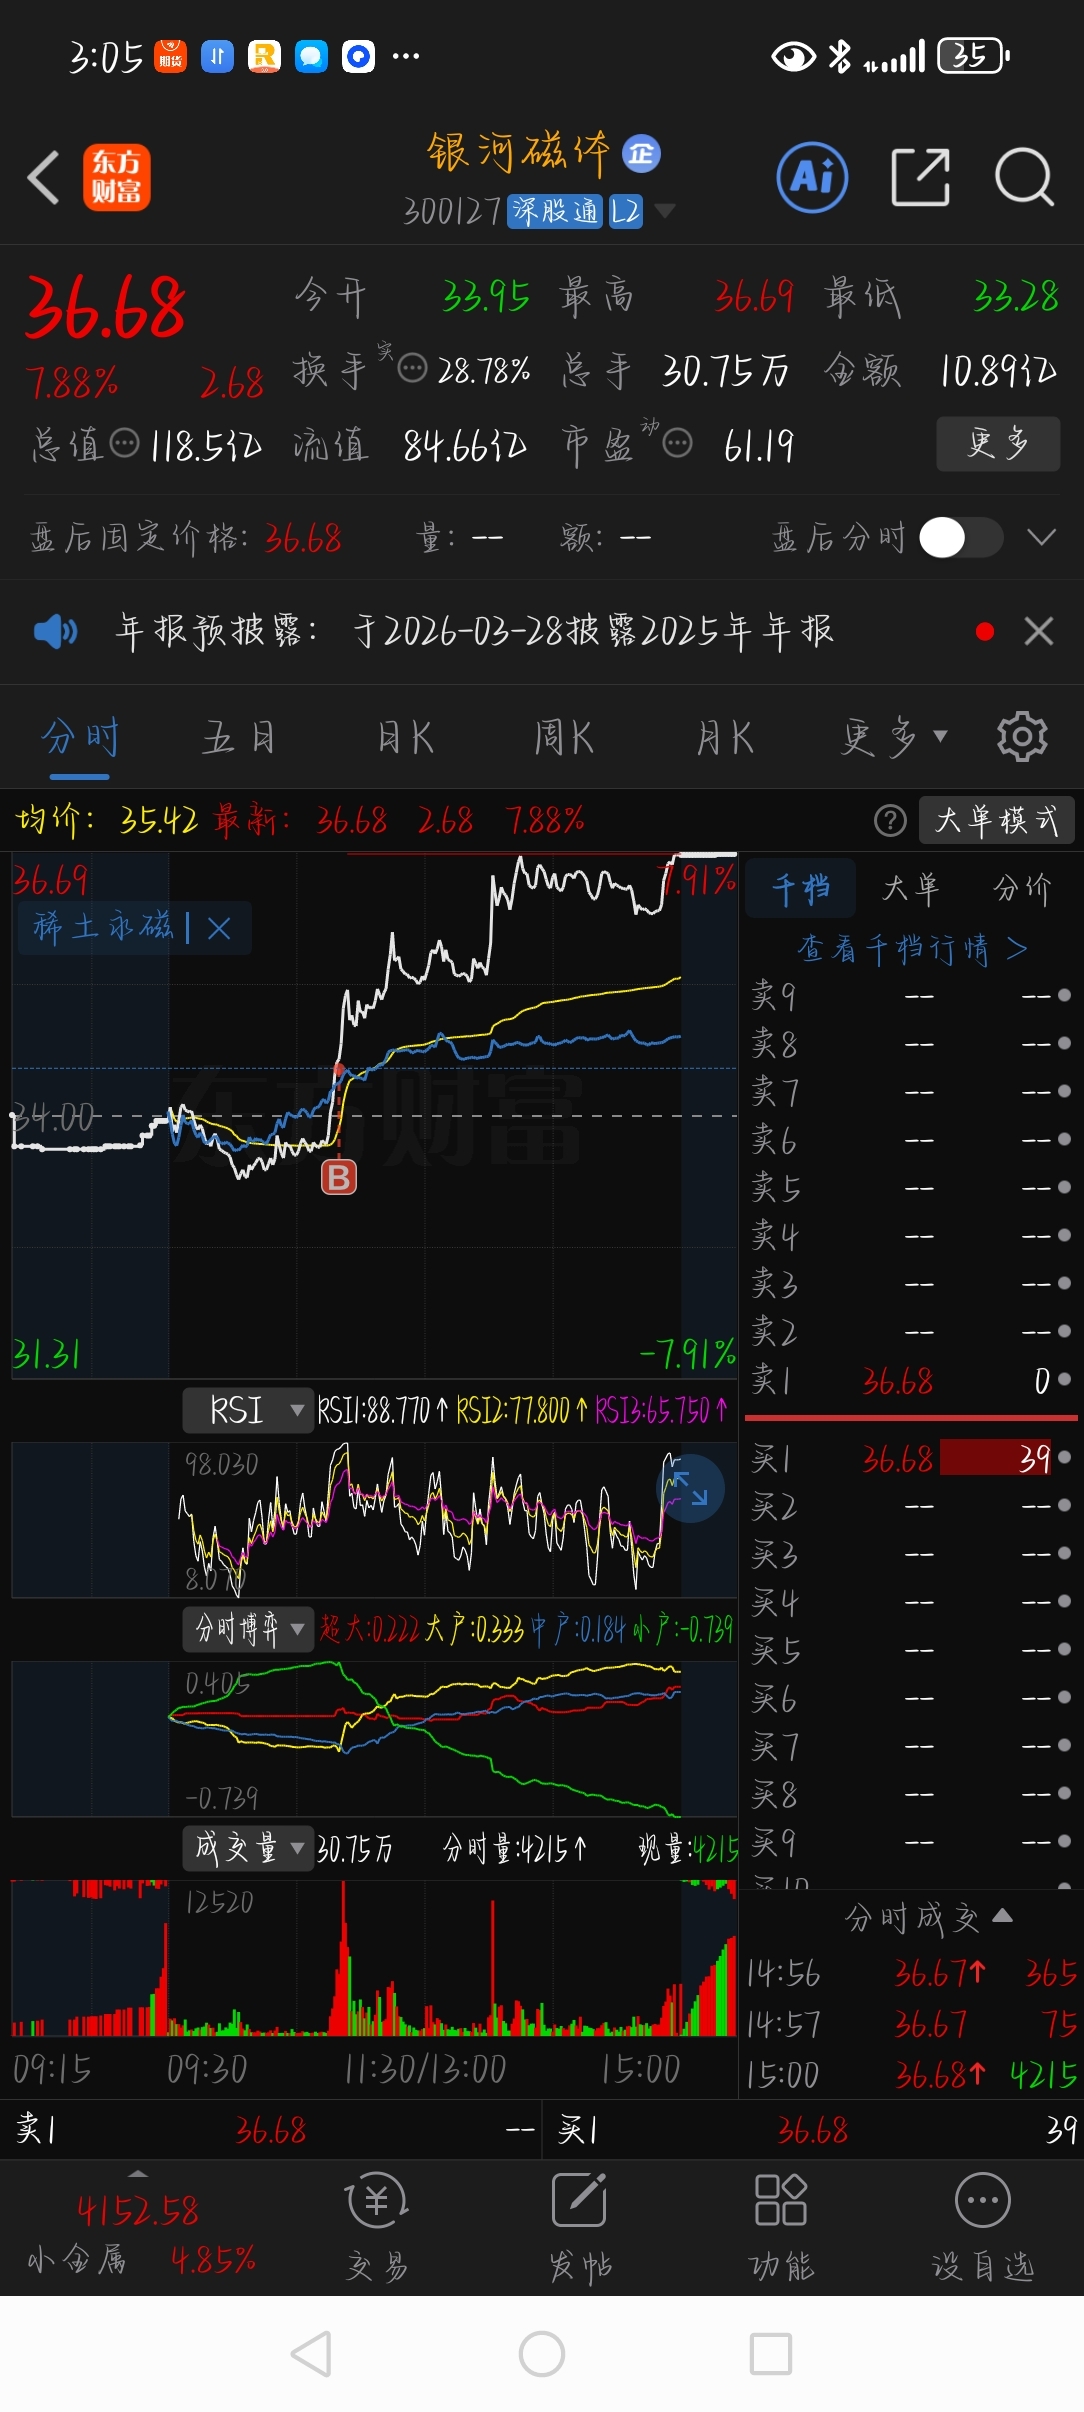The width and height of the screenshot is (1084, 2412).
Task: Open chart settings gear icon
Action: 1022,737
